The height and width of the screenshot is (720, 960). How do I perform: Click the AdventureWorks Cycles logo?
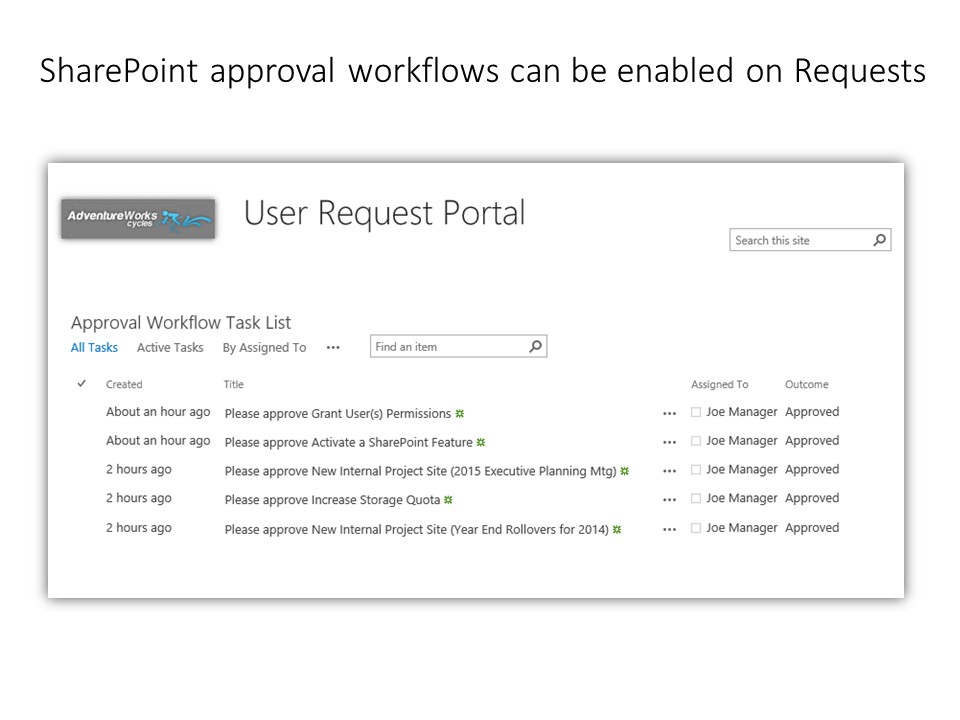(x=138, y=219)
